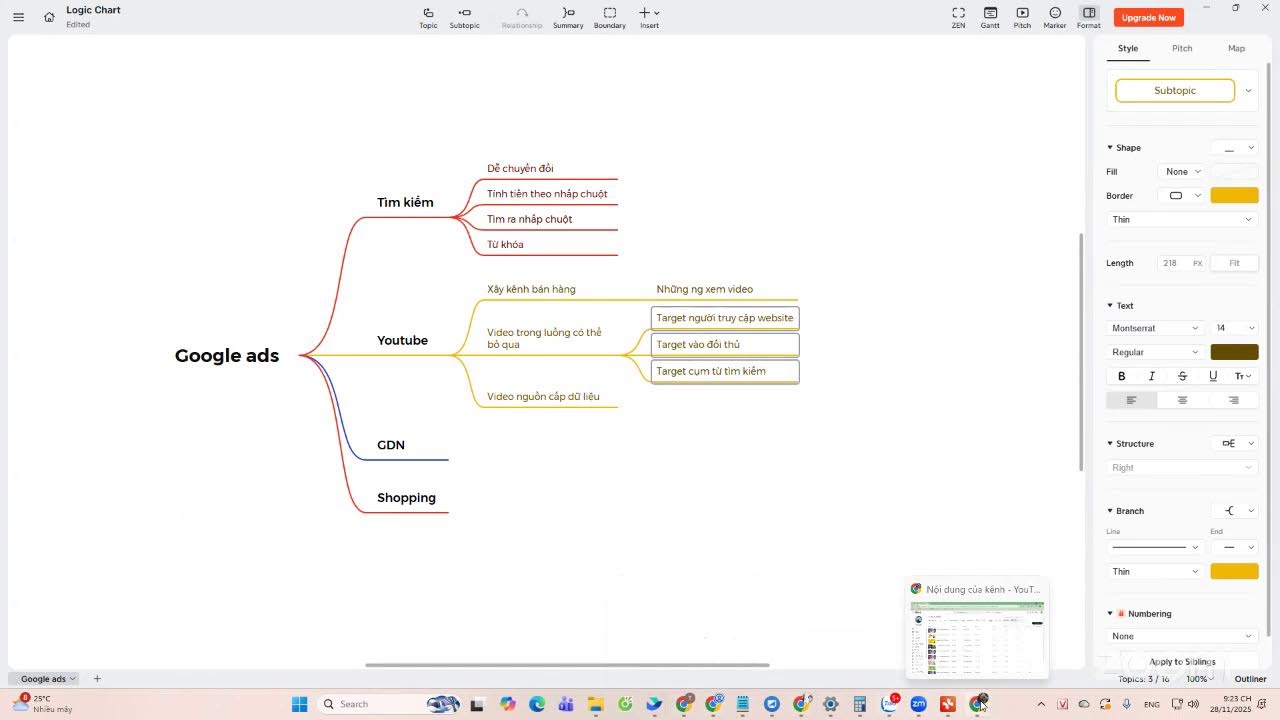Edit the Length value field
The image size is (1280, 720).
[x=1182, y=263]
